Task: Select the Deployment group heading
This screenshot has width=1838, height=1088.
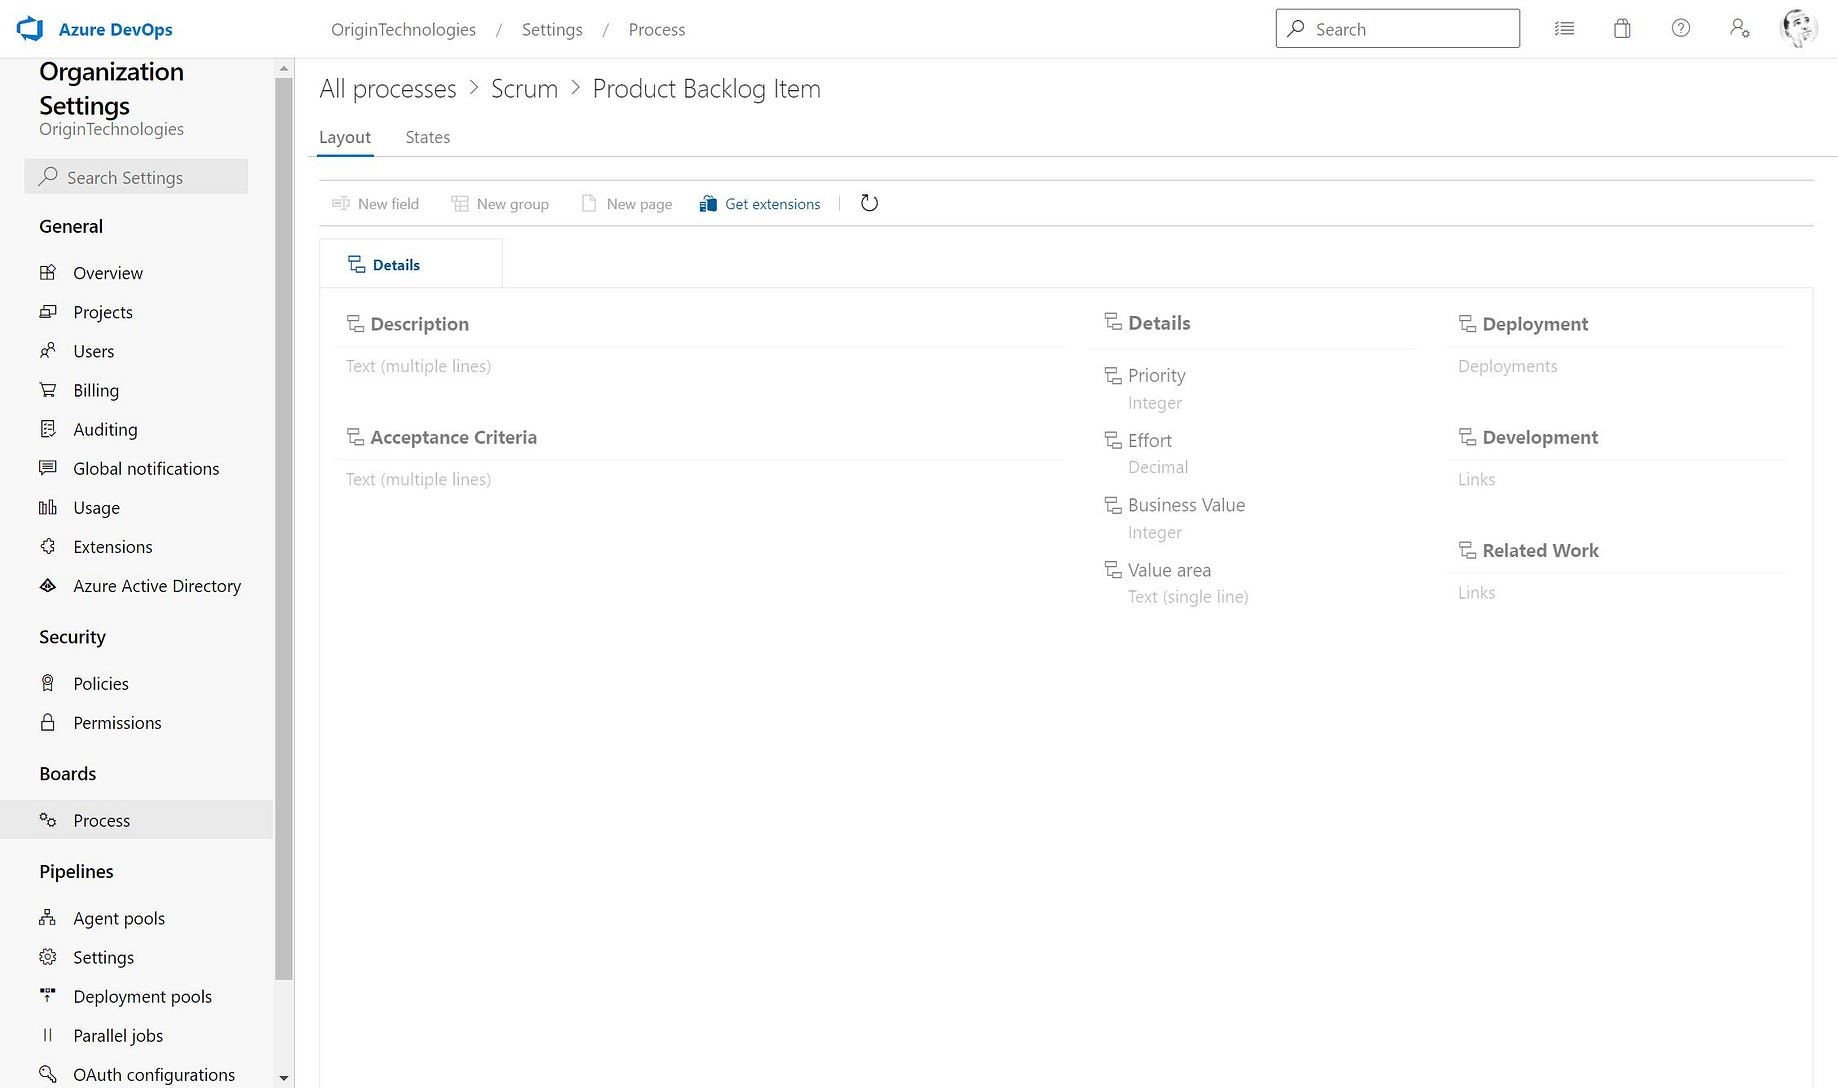Action: coord(1535,324)
